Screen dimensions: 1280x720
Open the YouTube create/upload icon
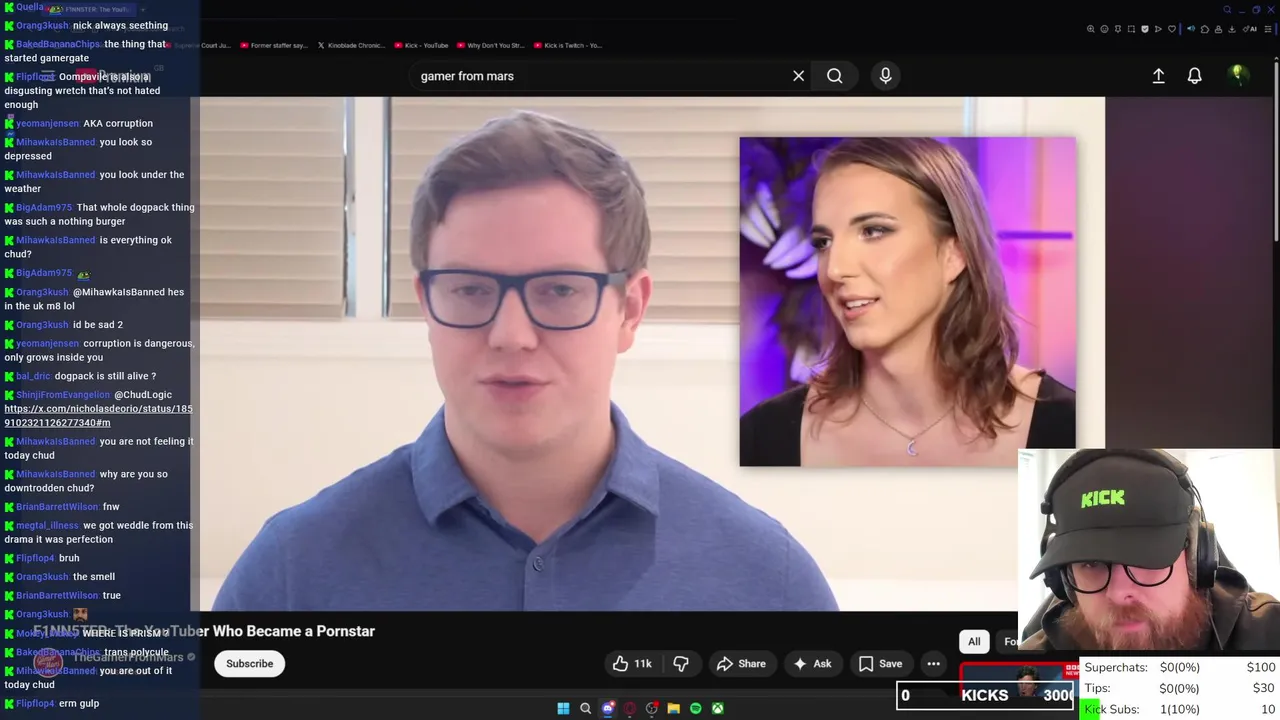click(x=1158, y=76)
